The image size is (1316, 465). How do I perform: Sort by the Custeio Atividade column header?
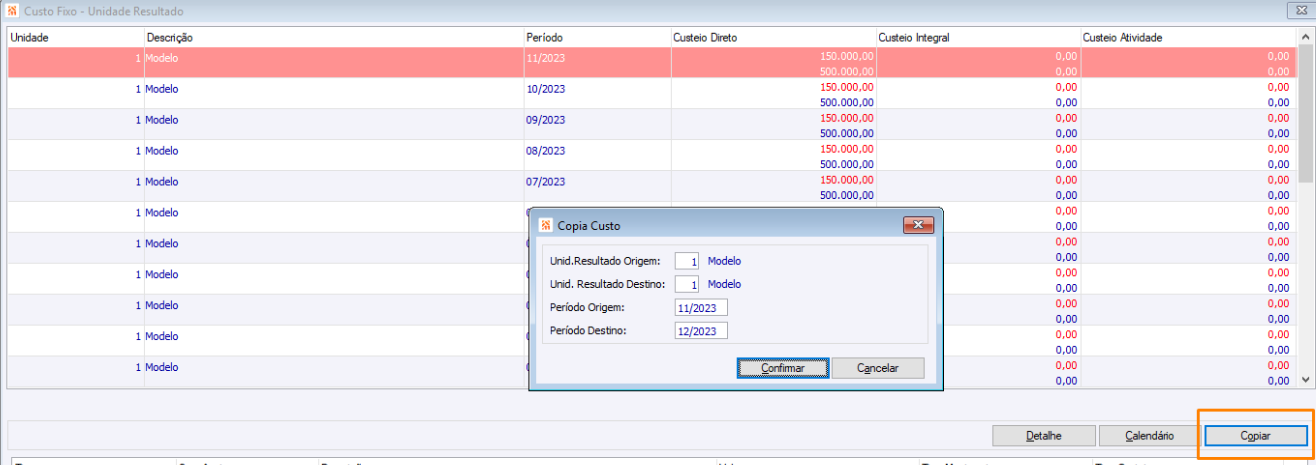(x=1188, y=37)
